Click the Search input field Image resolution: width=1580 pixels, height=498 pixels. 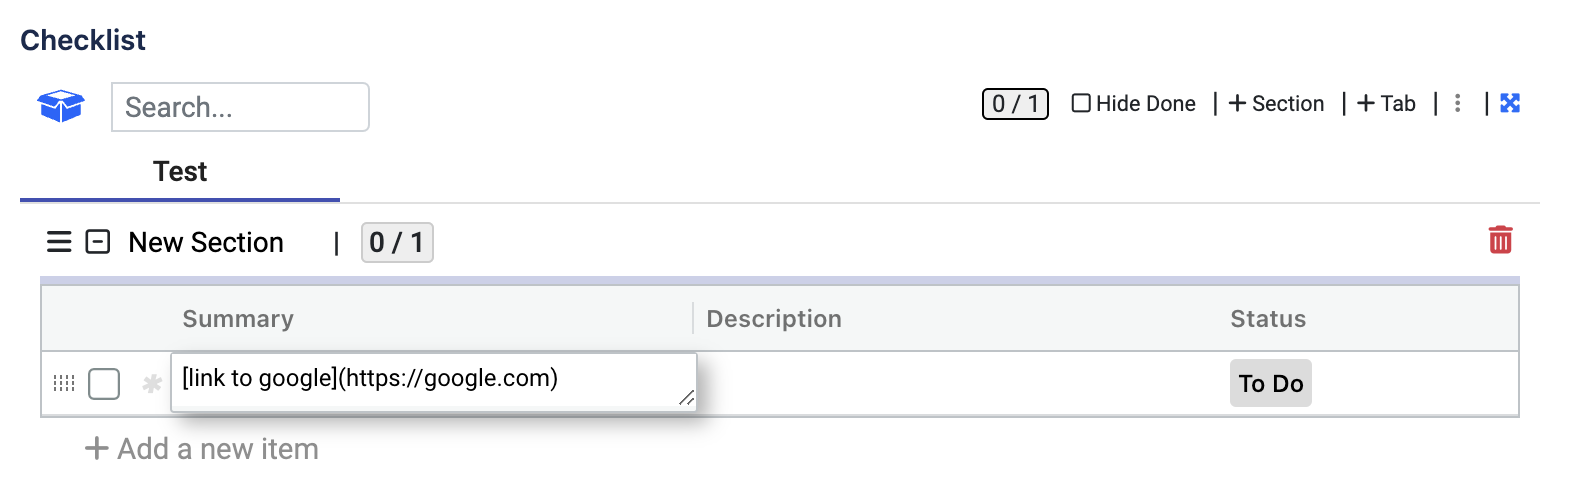pos(240,107)
